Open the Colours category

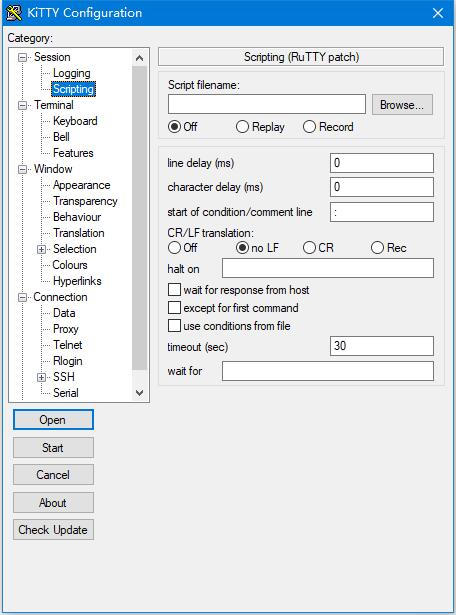click(x=70, y=265)
